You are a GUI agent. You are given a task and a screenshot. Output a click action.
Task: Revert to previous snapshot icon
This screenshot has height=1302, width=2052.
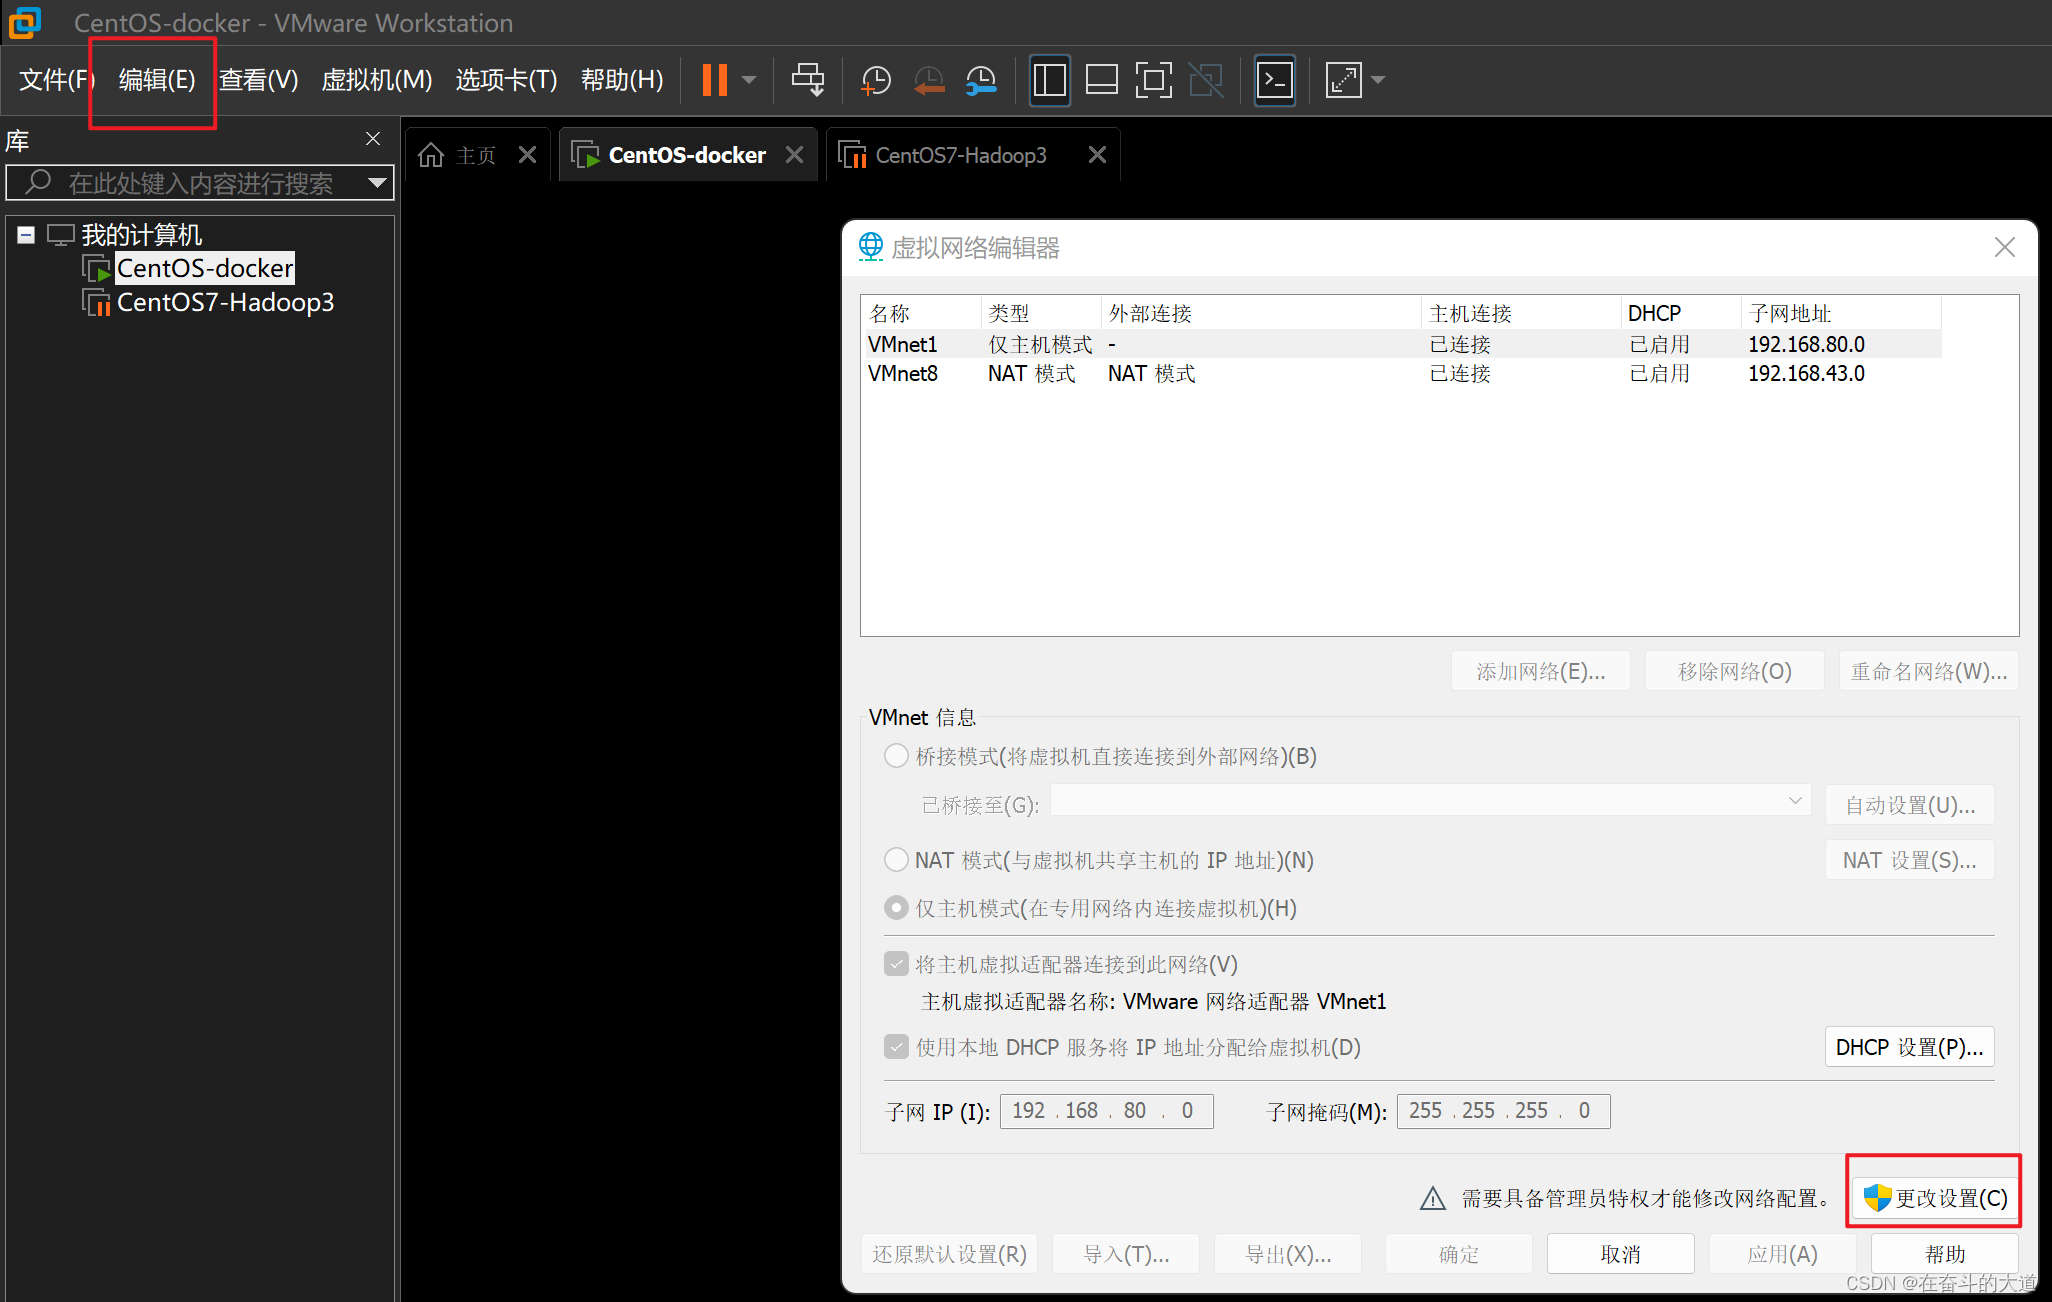click(929, 80)
